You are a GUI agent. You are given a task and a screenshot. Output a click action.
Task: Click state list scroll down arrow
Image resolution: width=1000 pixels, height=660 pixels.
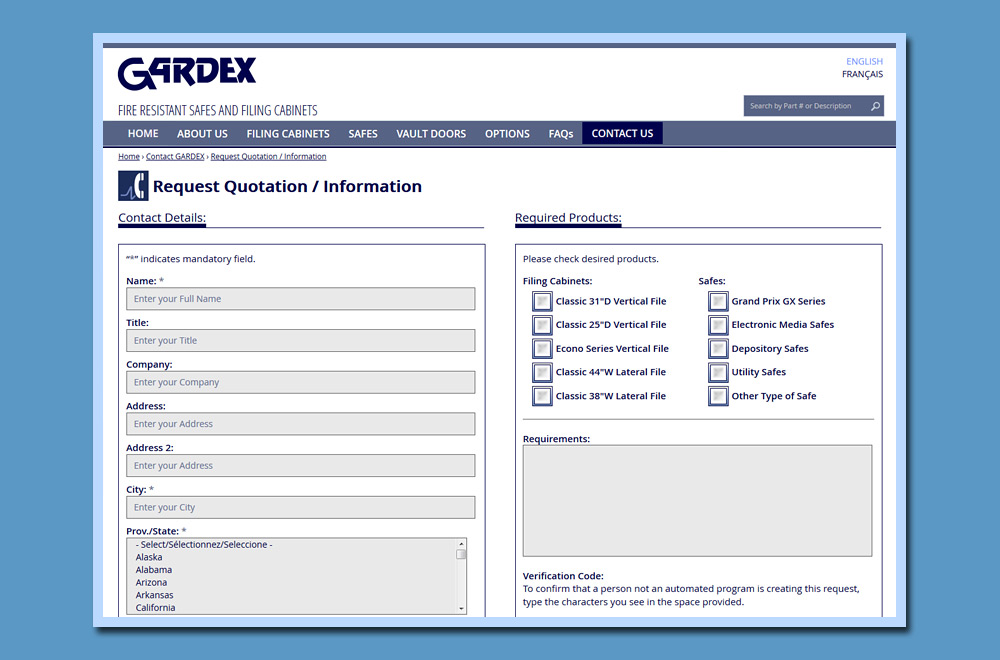coord(461,609)
